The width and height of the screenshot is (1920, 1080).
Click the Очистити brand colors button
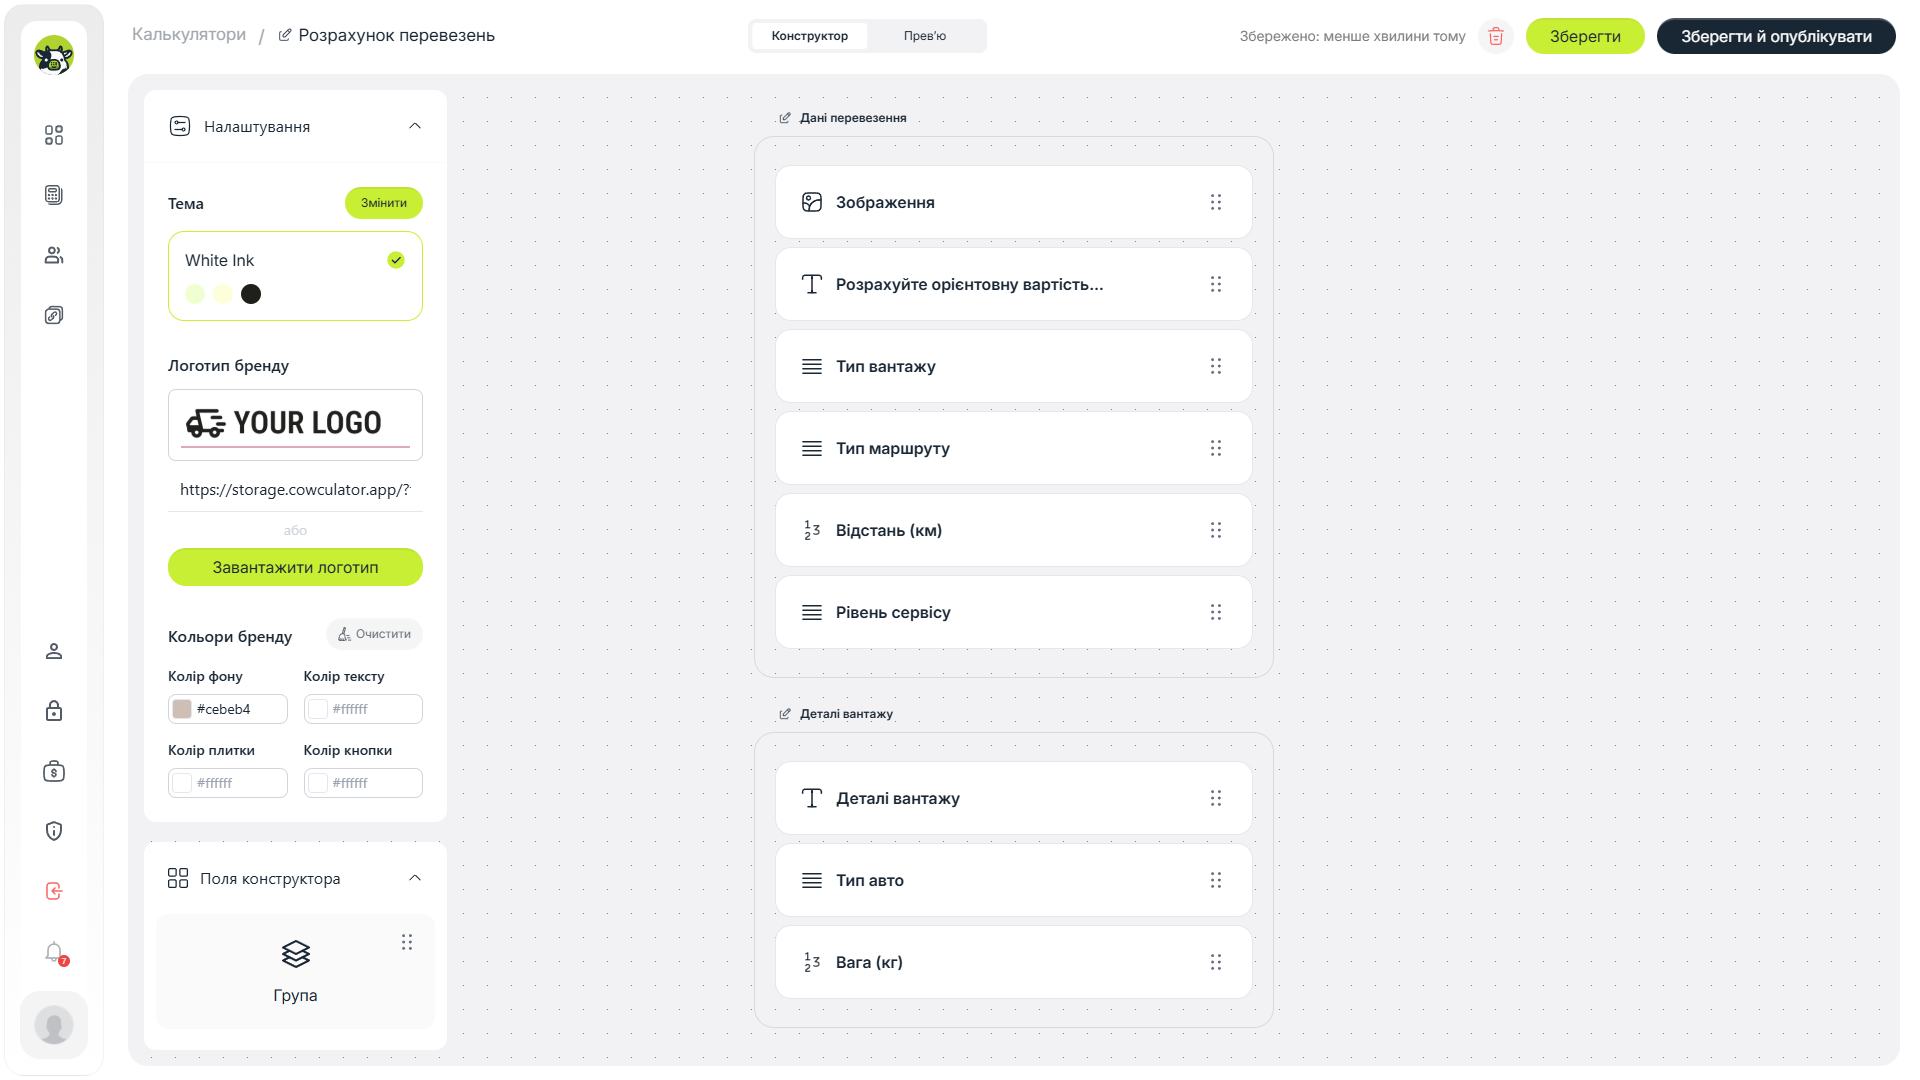click(x=374, y=634)
